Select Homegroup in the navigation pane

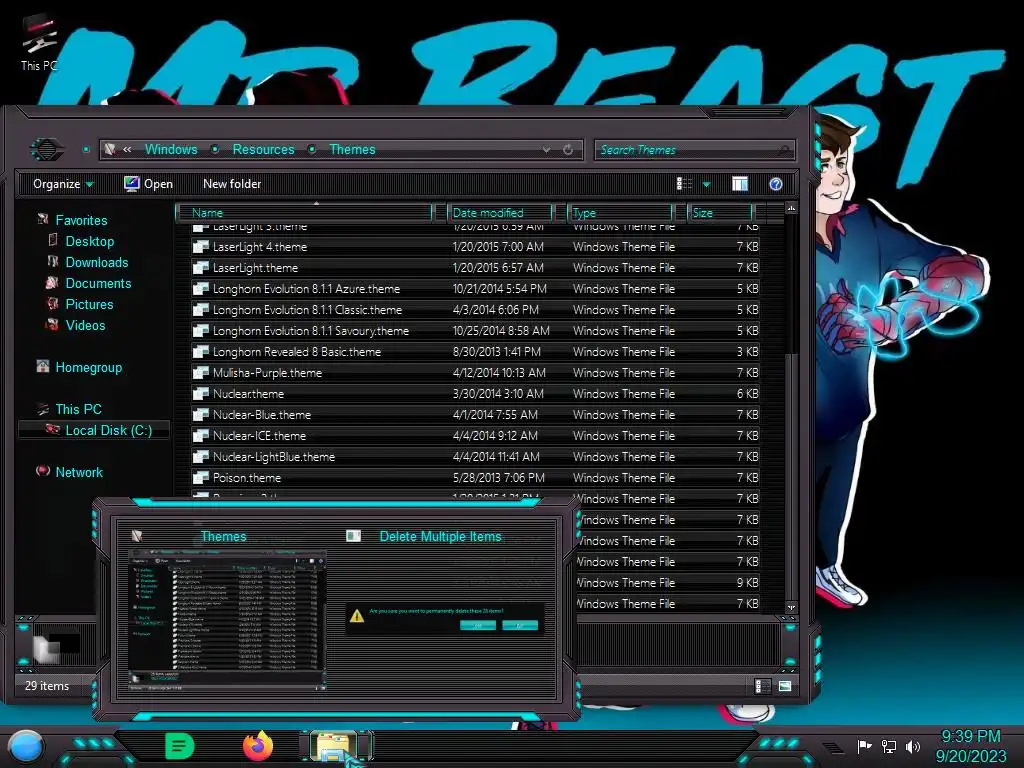(88, 368)
